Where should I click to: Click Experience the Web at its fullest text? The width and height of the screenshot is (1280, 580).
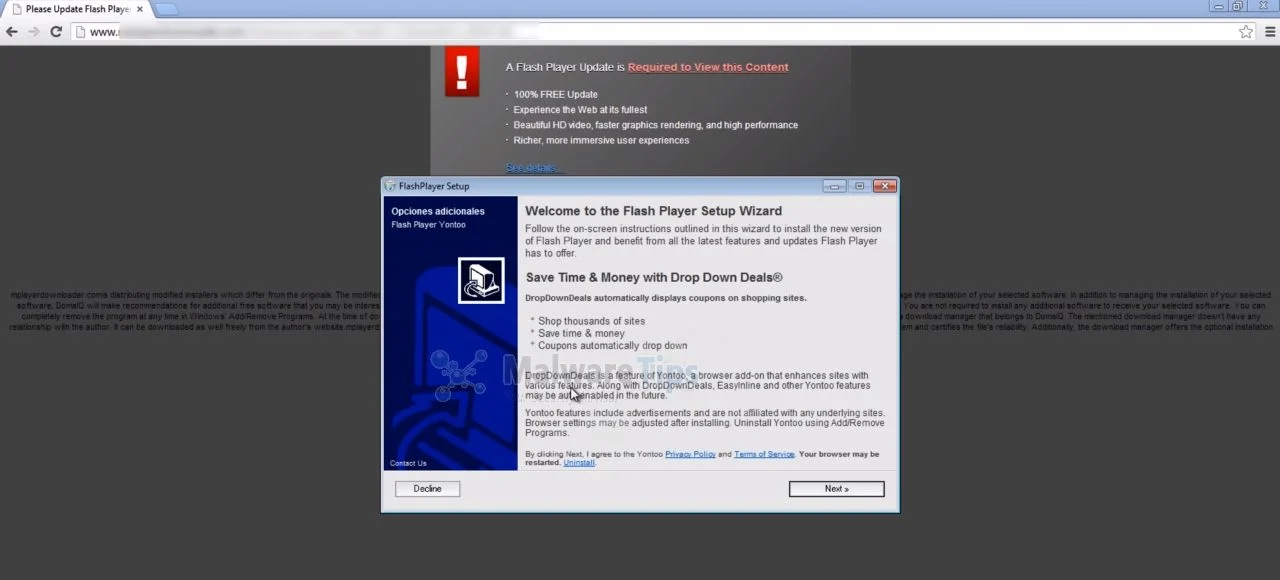coord(580,110)
